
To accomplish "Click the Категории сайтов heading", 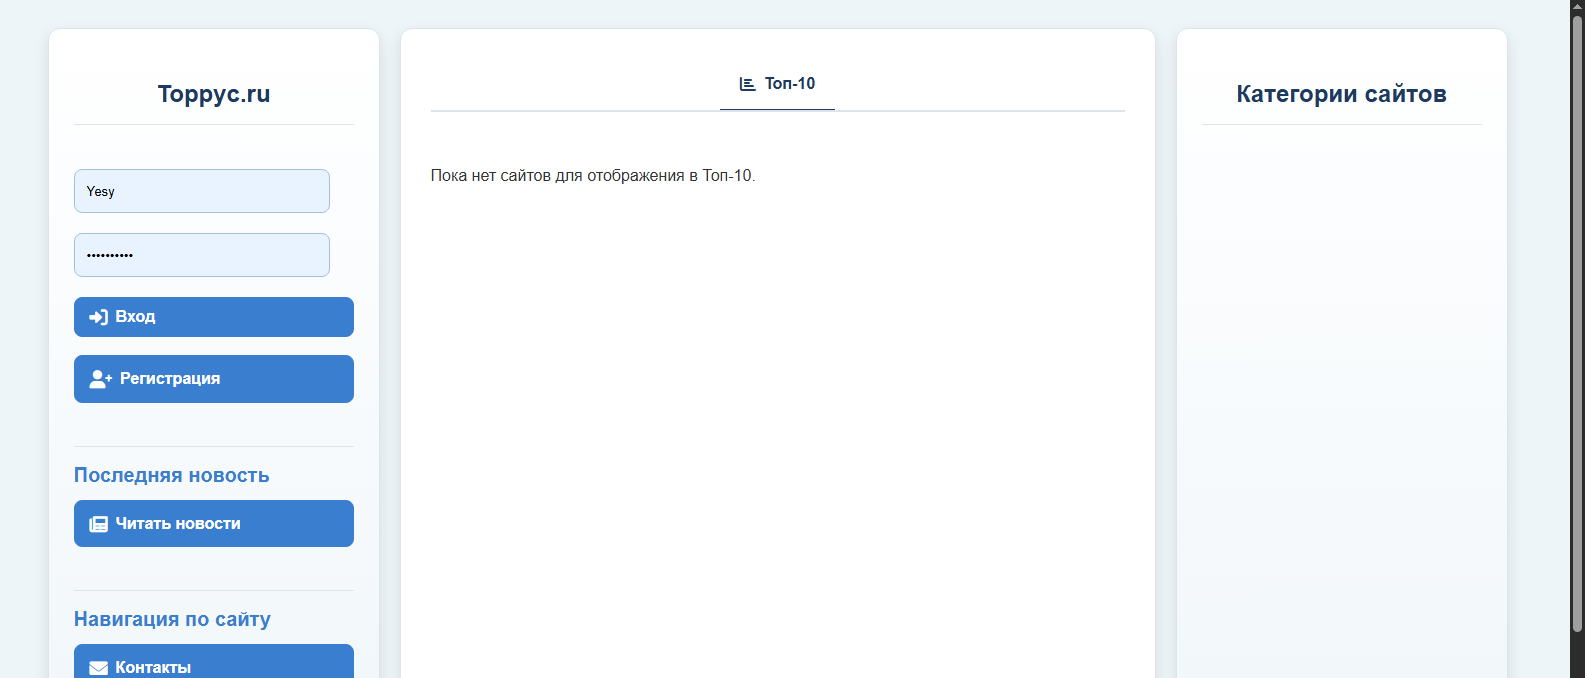I will pyautogui.click(x=1341, y=94).
